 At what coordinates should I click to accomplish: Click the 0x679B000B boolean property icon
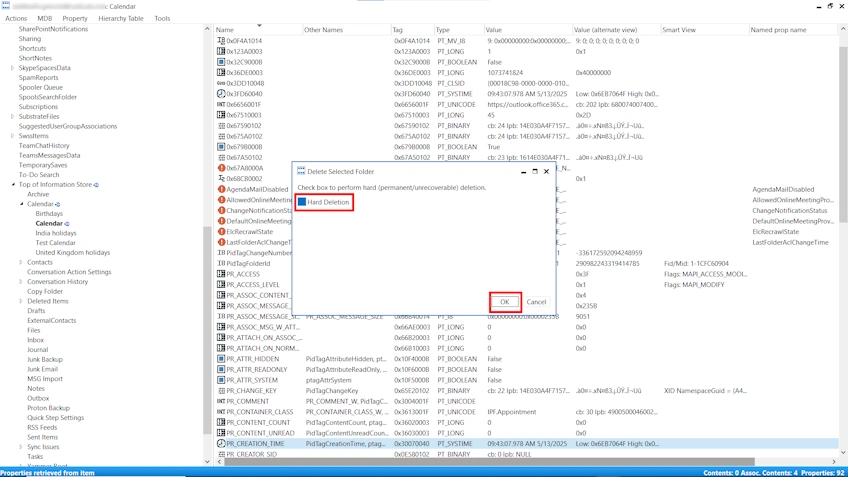pos(221,147)
